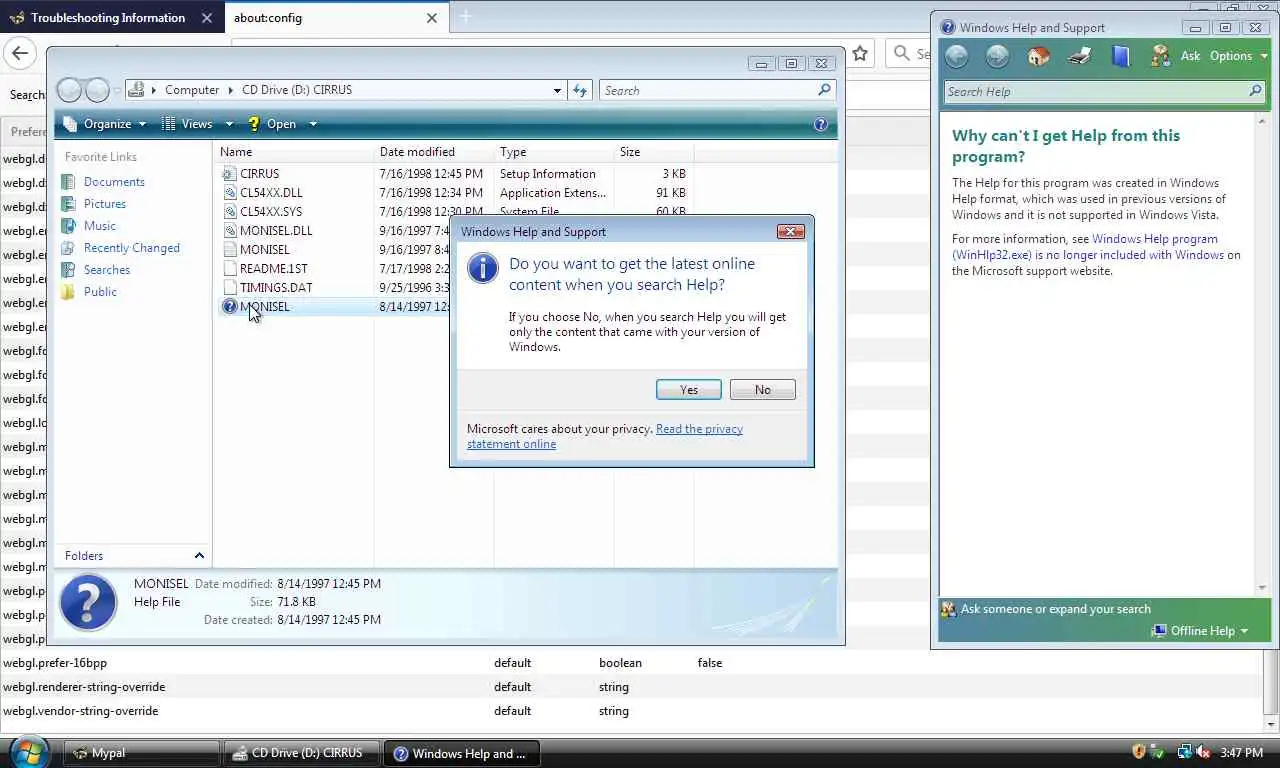Click Forward arrow in Help and Support window
This screenshot has height=768, width=1280.
tap(997, 56)
